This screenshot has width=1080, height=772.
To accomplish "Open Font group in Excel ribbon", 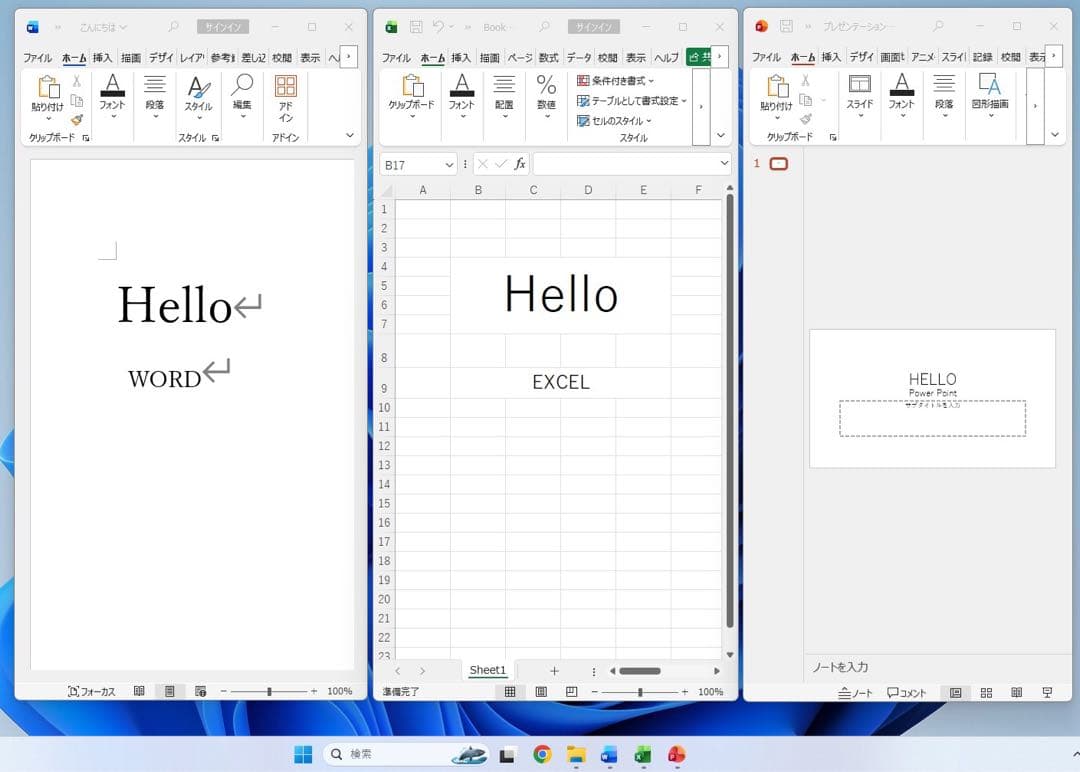I will pyautogui.click(x=461, y=96).
